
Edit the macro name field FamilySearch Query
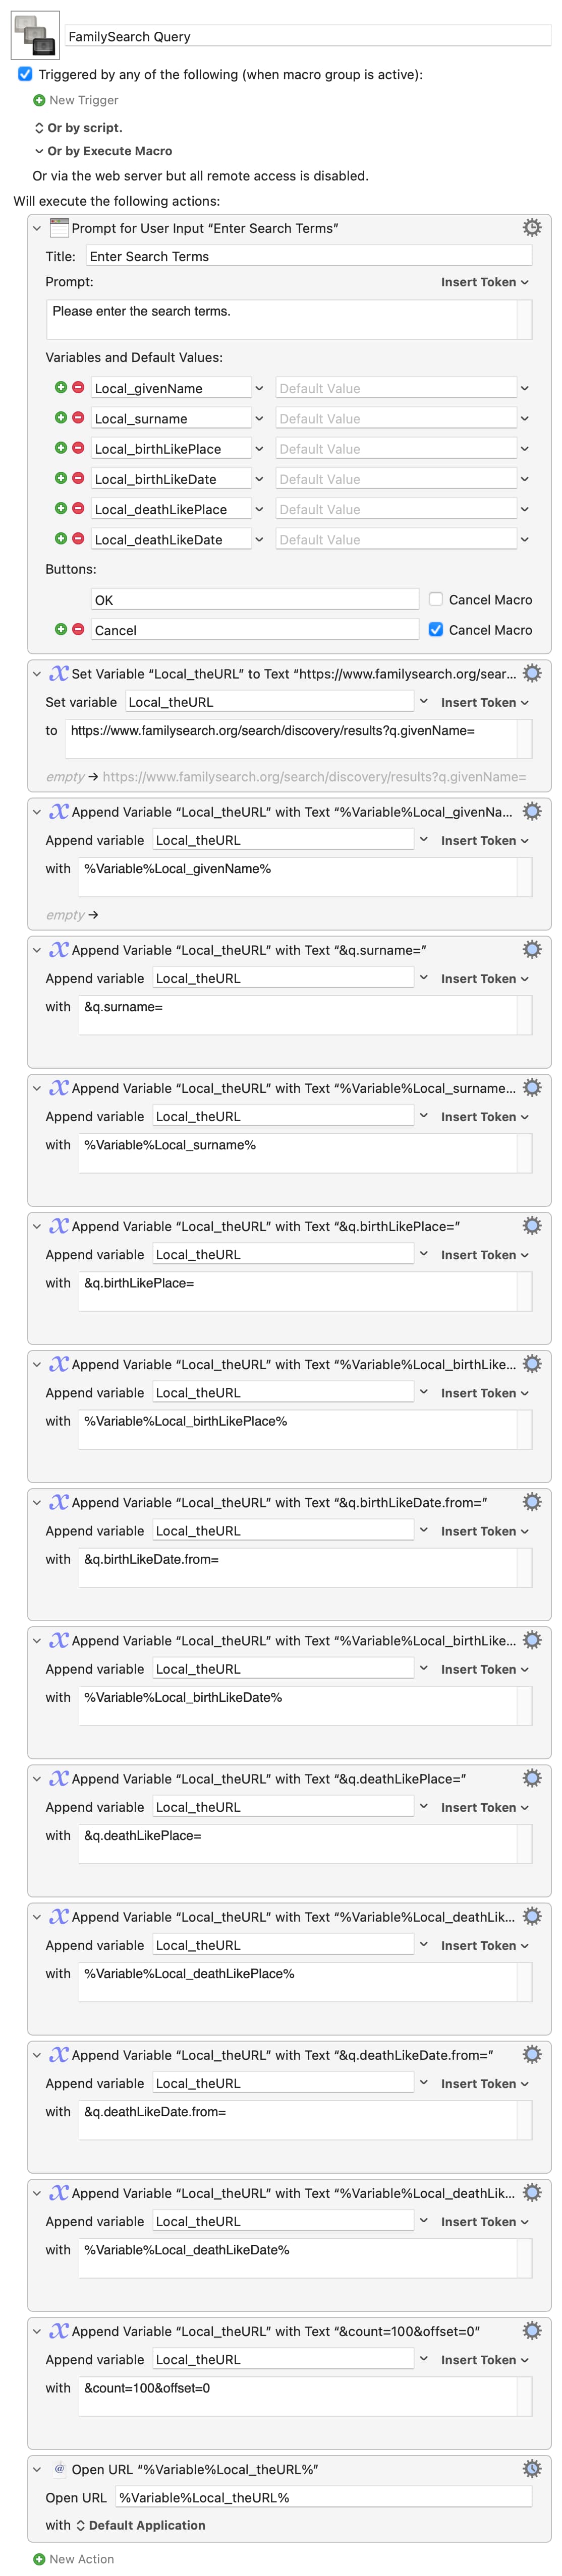point(308,36)
